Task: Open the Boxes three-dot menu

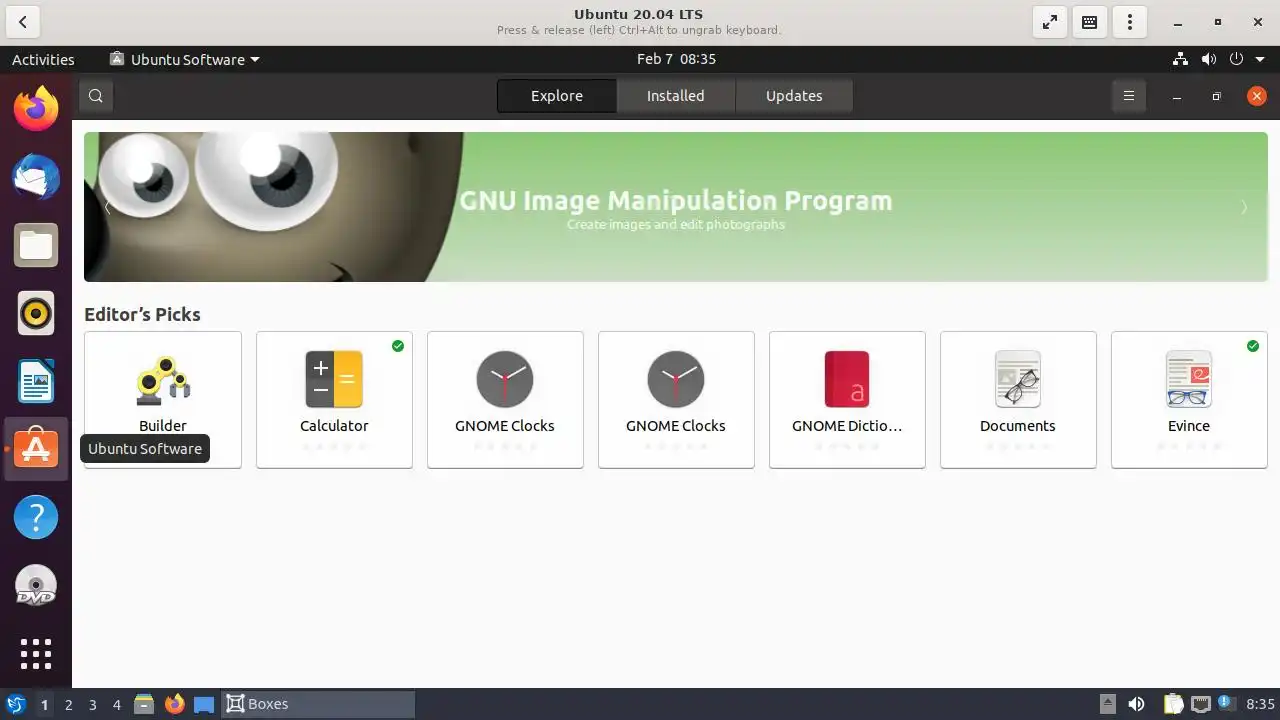Action: (1130, 22)
